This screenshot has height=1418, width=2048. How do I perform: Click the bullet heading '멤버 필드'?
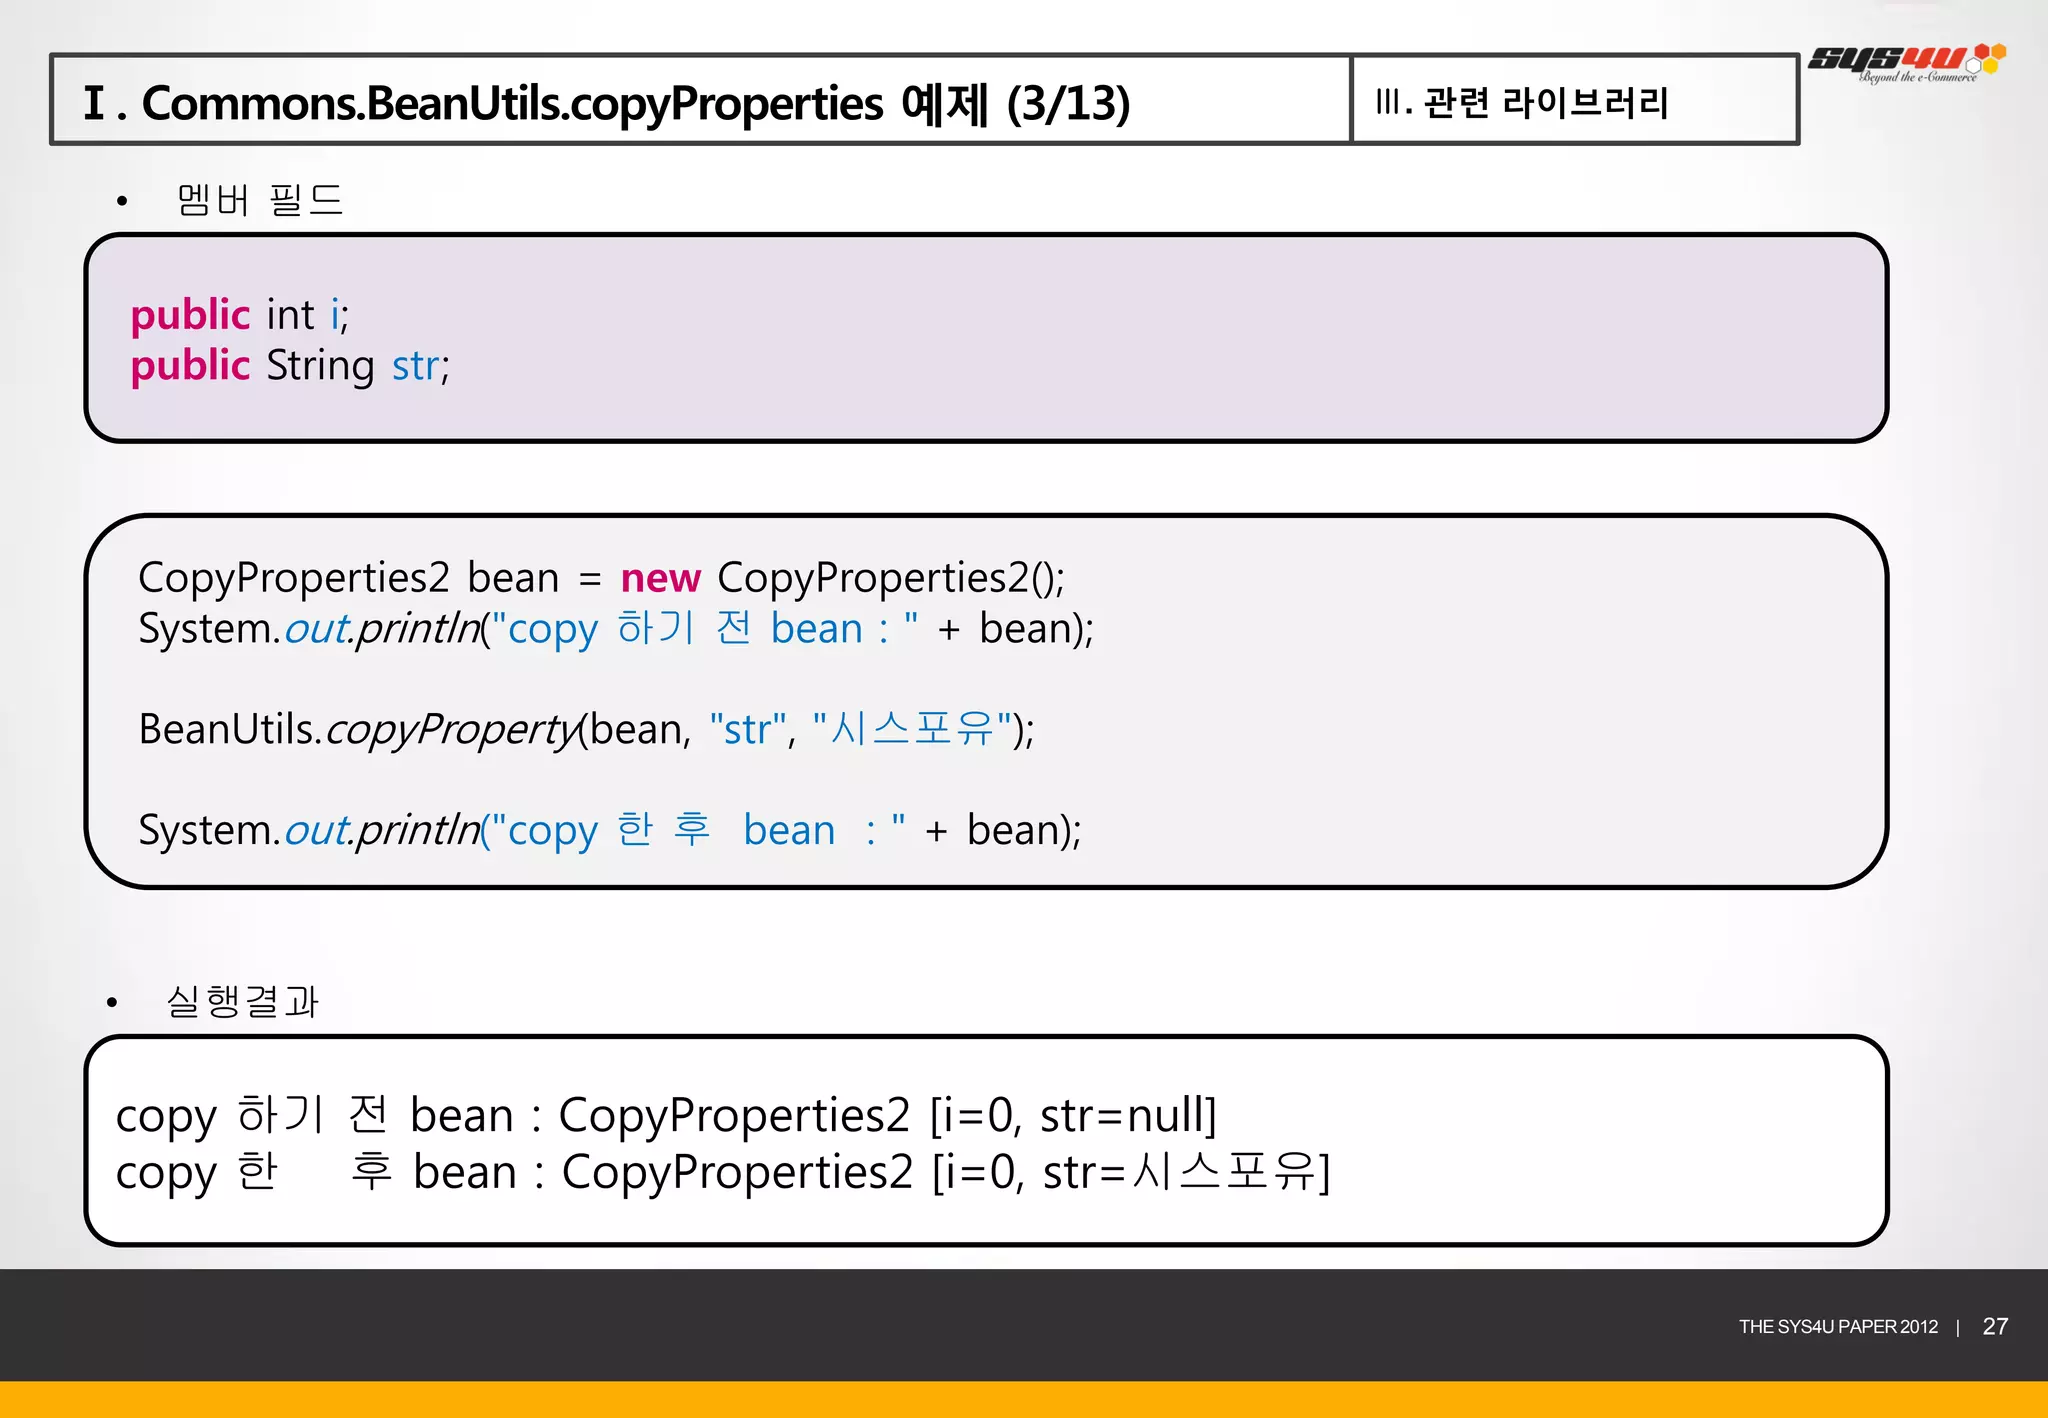pos(259,200)
